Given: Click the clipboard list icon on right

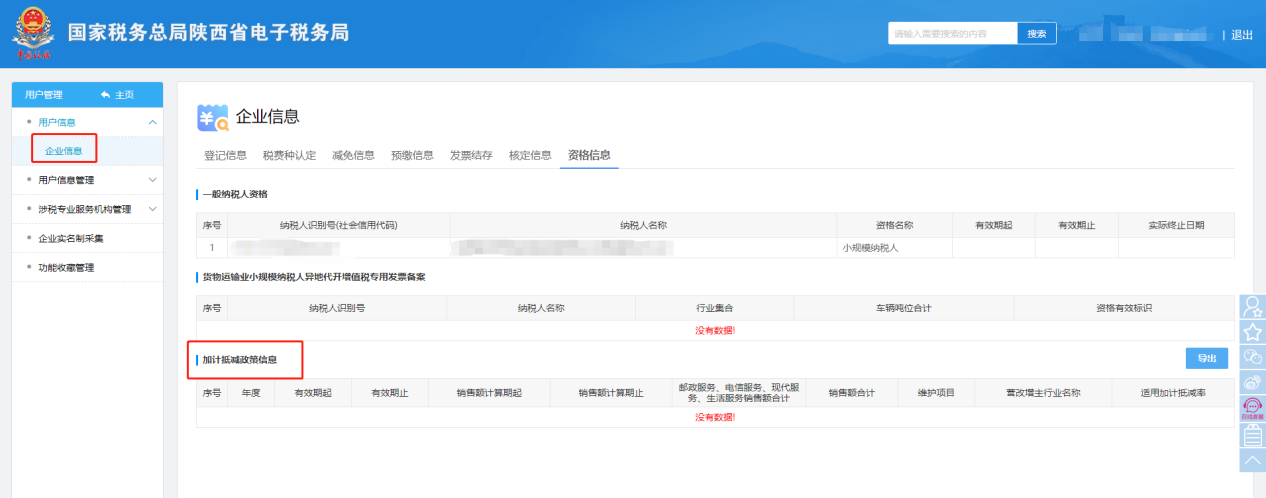Looking at the screenshot, I should 1252,434.
